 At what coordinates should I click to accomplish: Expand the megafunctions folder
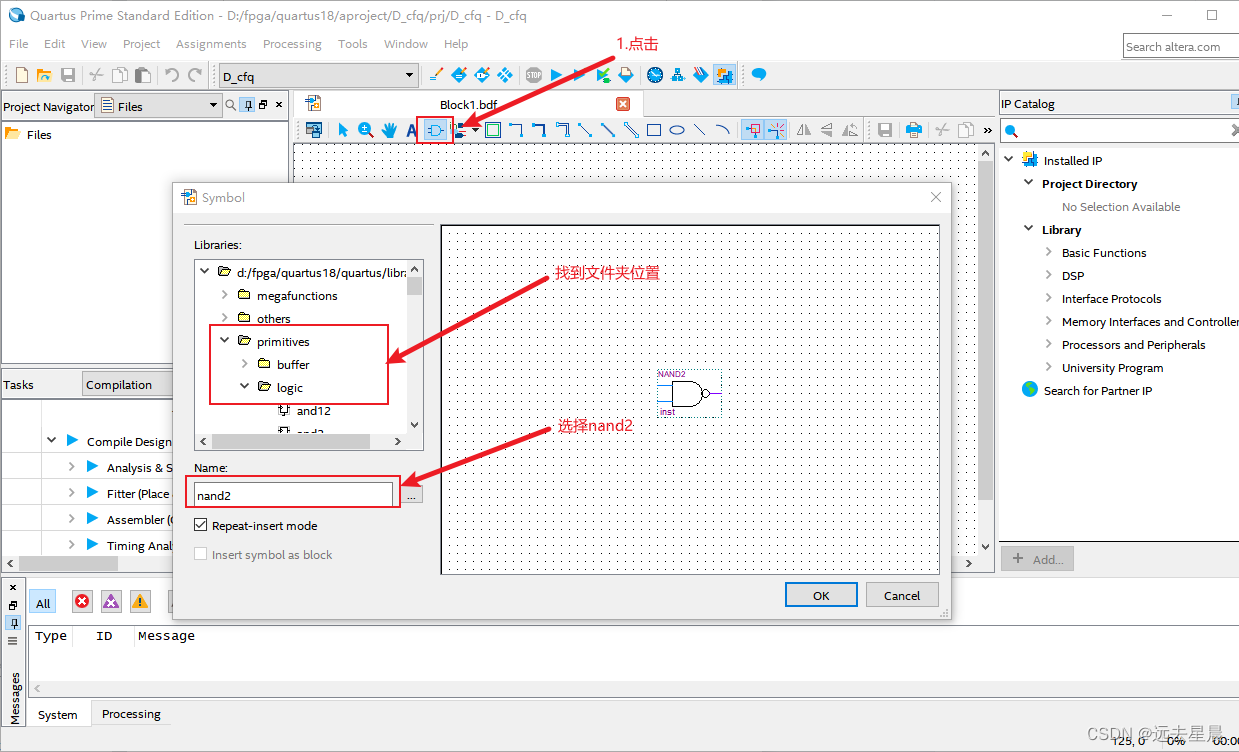coord(225,295)
